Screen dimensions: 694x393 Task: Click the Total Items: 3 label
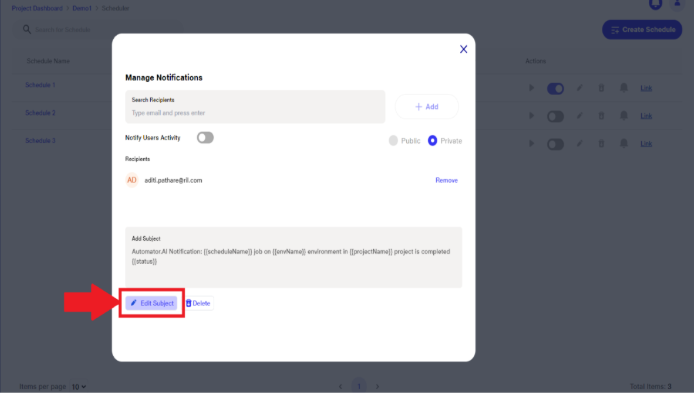tap(651, 387)
